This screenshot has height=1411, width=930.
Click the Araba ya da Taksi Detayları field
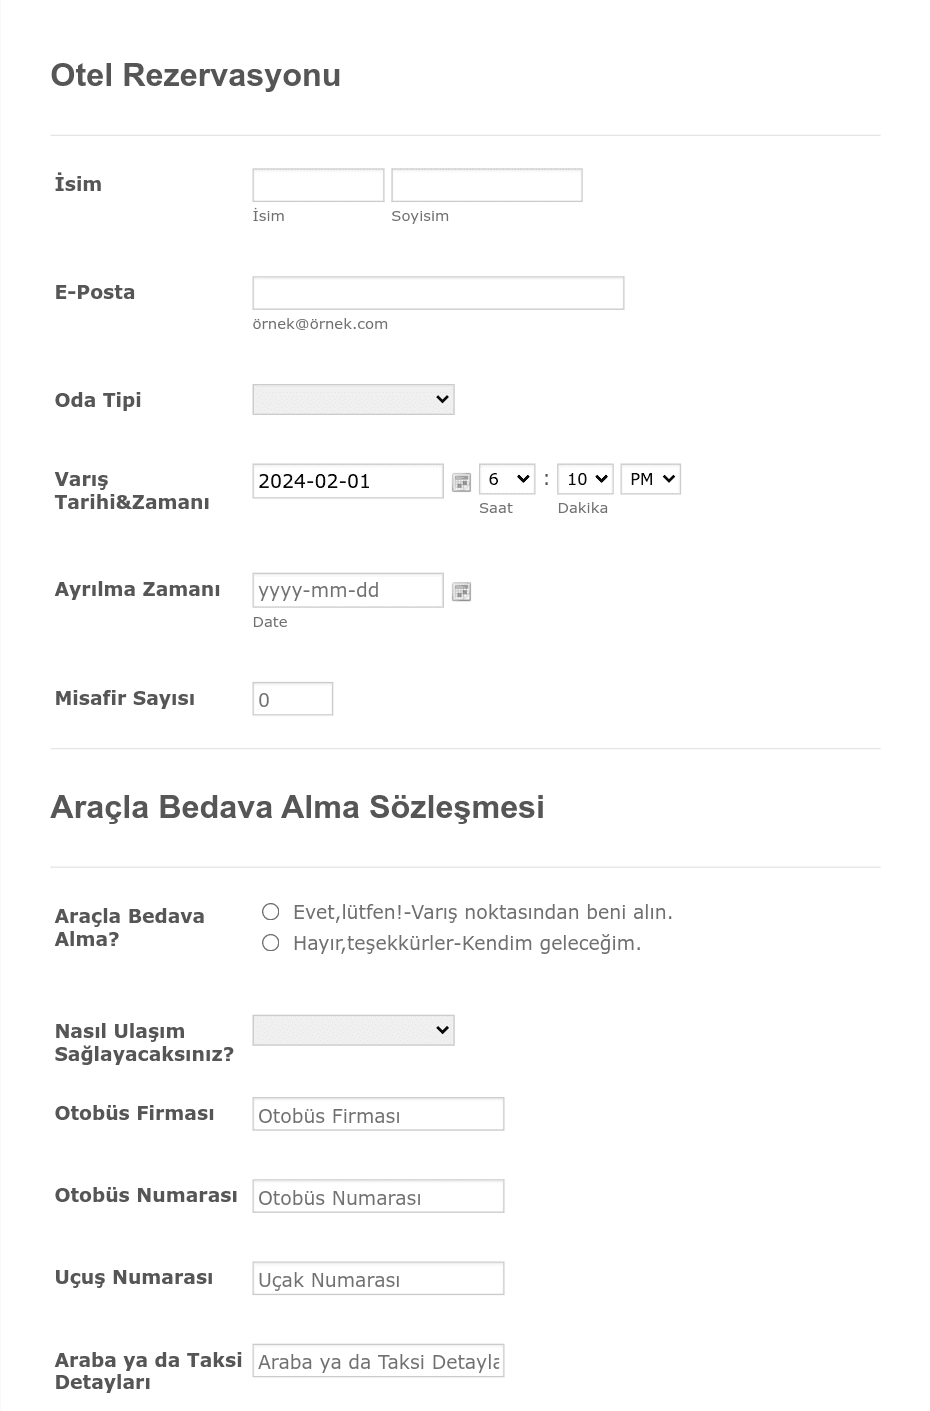(x=378, y=1361)
